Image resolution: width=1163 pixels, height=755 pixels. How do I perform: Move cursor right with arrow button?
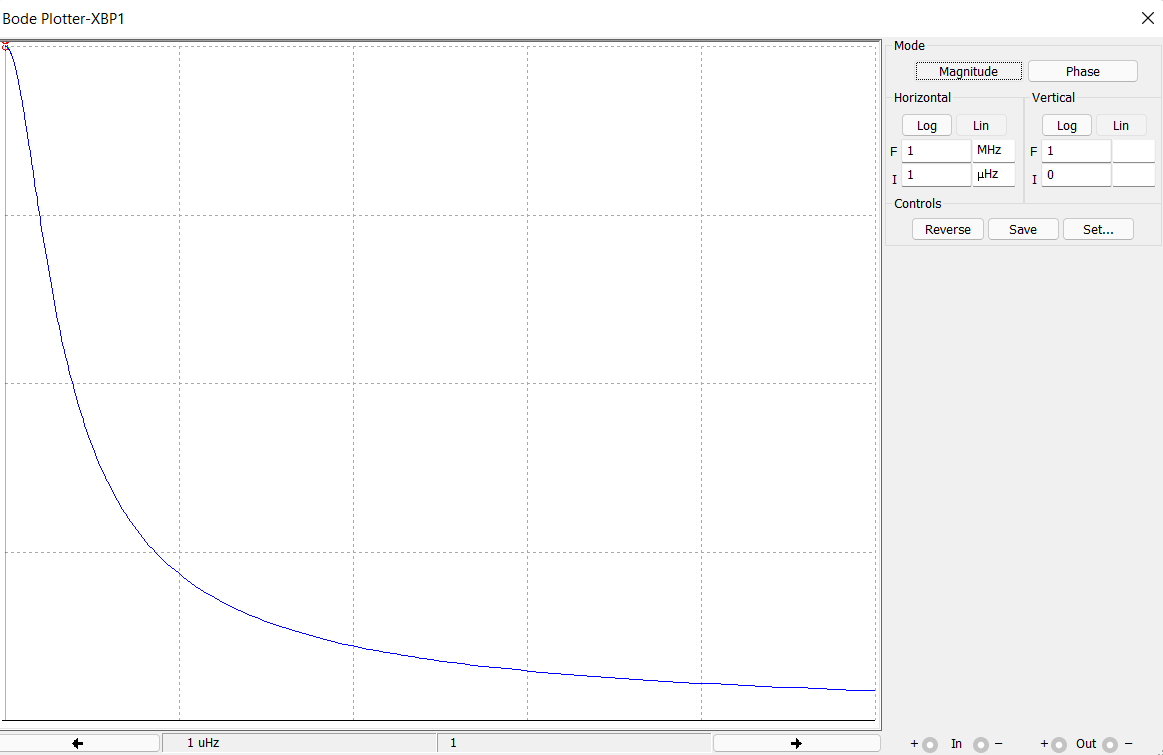coord(797,743)
